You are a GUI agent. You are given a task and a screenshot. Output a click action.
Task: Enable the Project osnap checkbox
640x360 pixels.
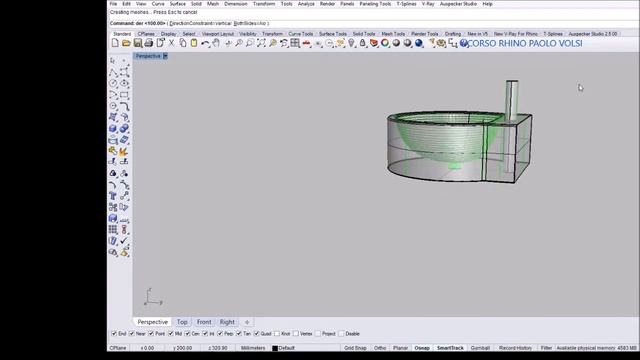click(318, 333)
